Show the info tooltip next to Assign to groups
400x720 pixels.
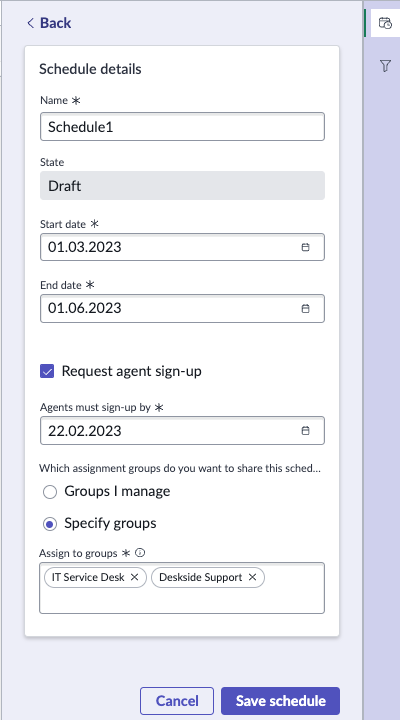click(141, 553)
